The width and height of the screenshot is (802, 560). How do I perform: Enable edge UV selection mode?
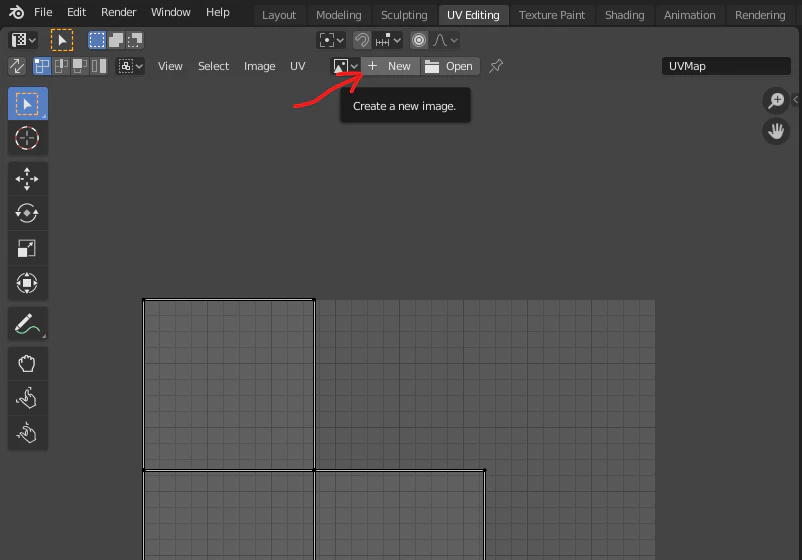[61, 66]
